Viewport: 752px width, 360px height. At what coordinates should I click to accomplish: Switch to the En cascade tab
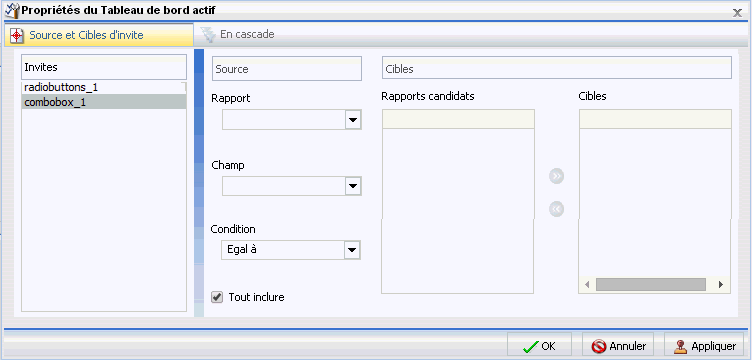pyautogui.click(x=238, y=35)
